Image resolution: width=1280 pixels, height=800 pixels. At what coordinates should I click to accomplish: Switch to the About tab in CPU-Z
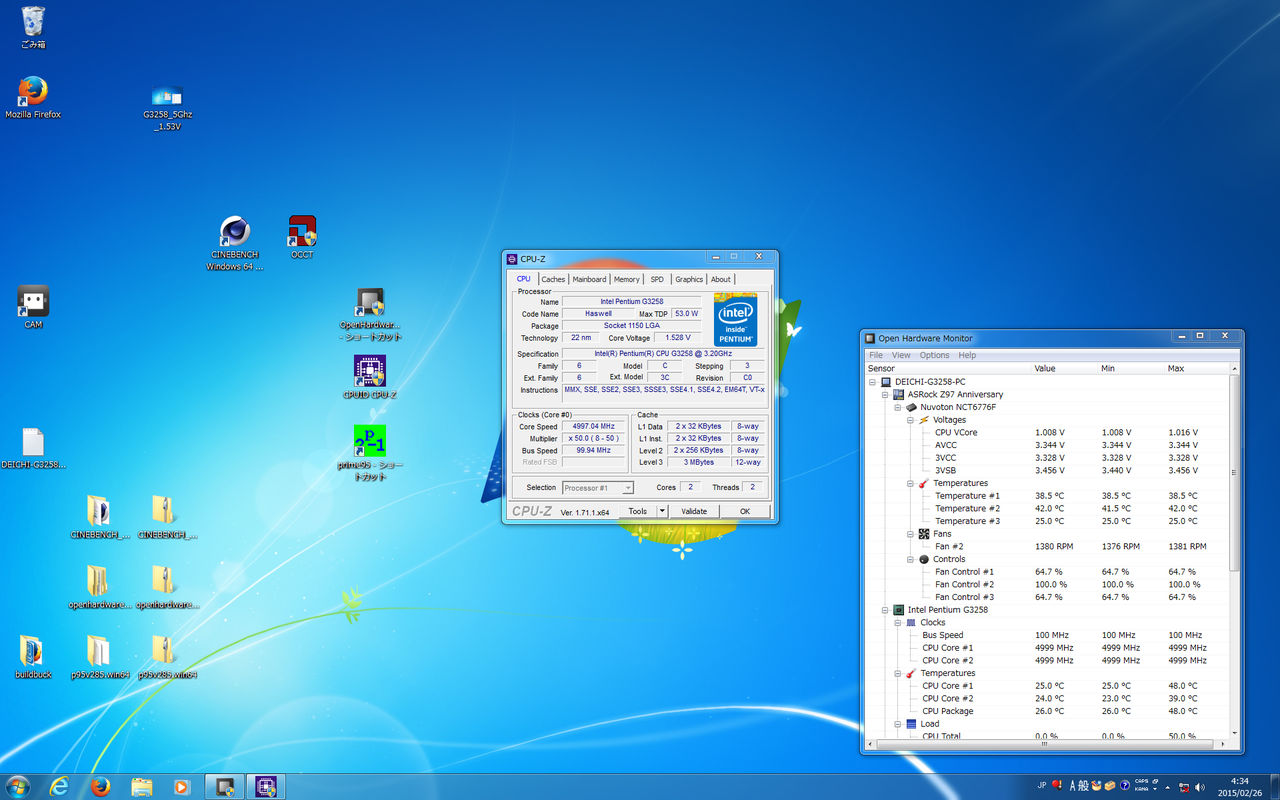[721, 280]
